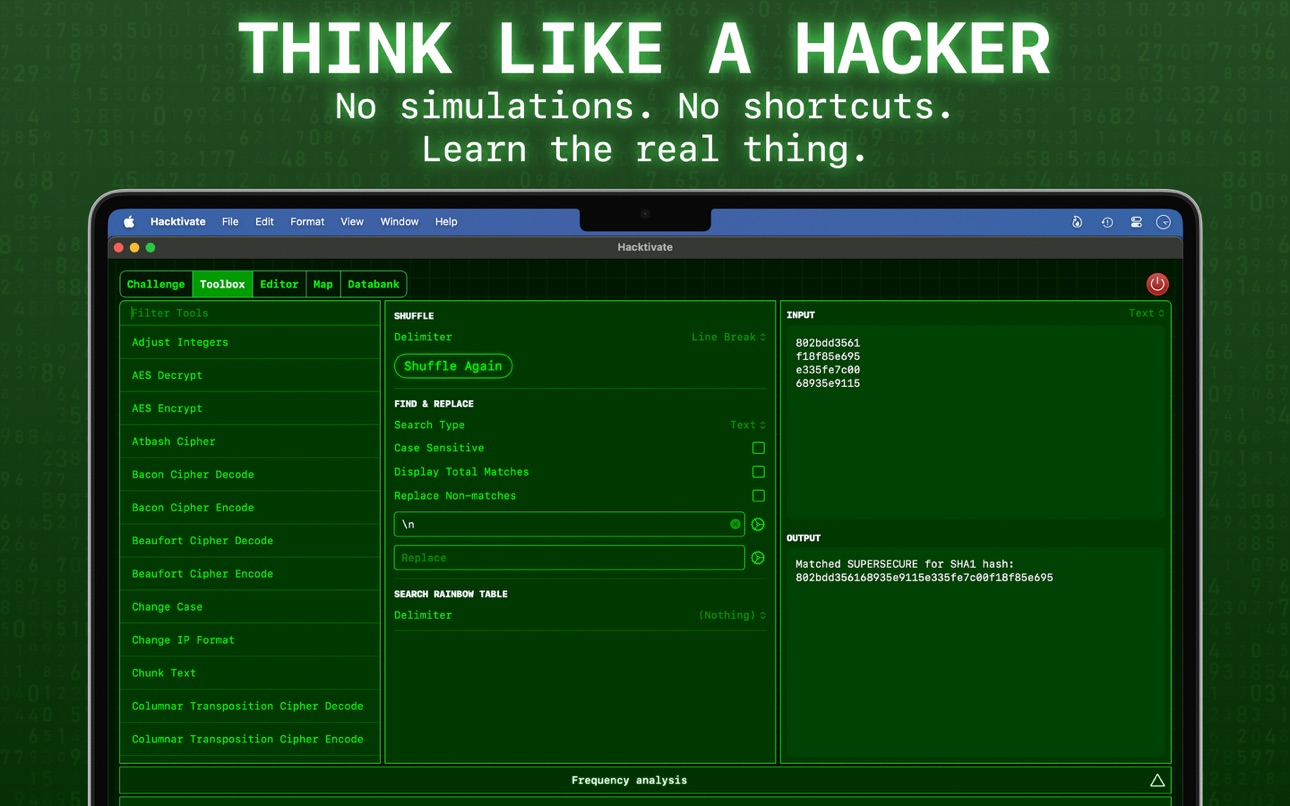
Task: Open the Window menu
Action: click(x=399, y=222)
